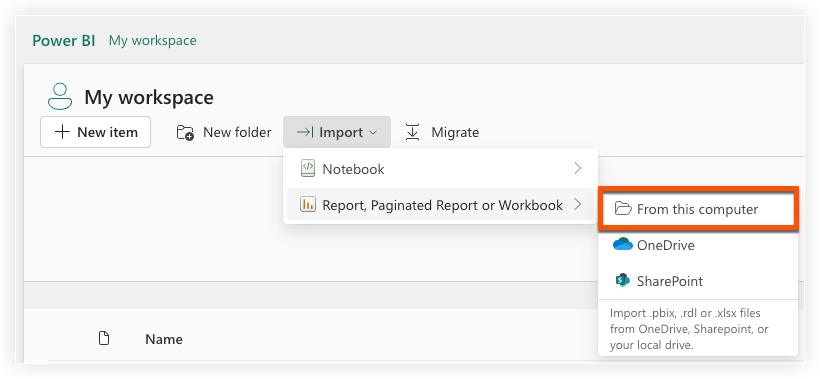Click the SharePoint logo icon
Screen dimensions: 820x379
pyautogui.click(x=623, y=281)
